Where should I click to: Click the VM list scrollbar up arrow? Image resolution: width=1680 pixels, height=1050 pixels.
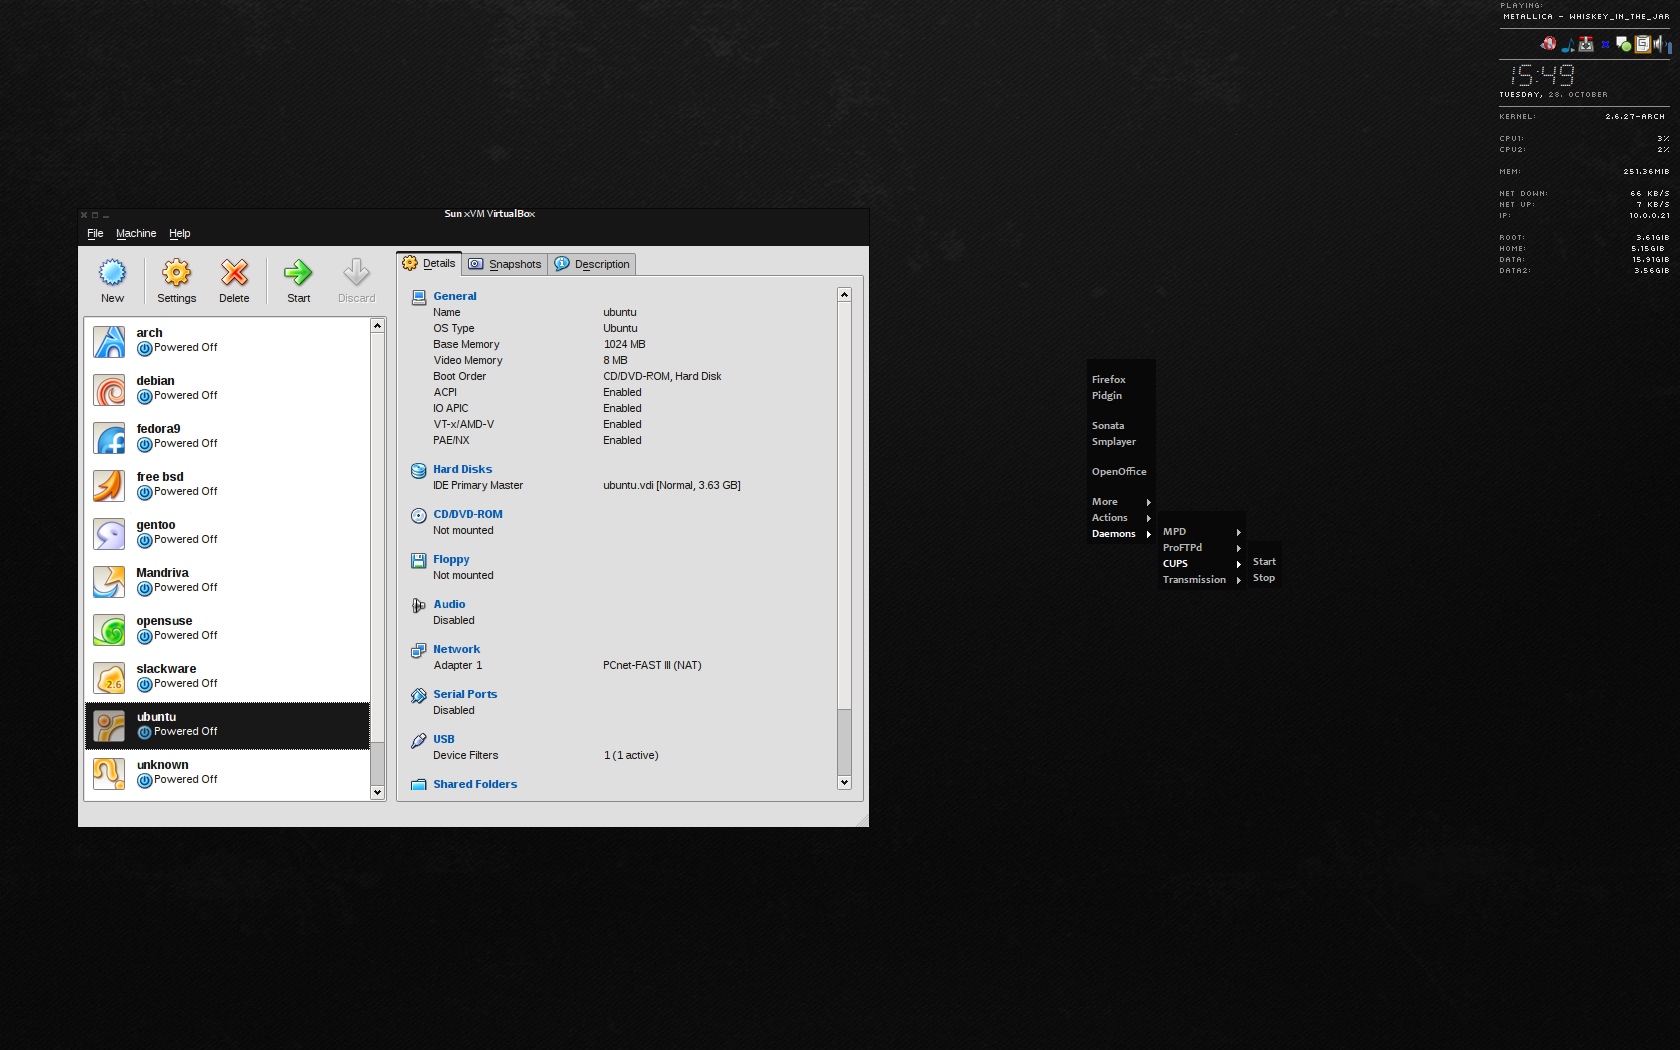(x=377, y=326)
